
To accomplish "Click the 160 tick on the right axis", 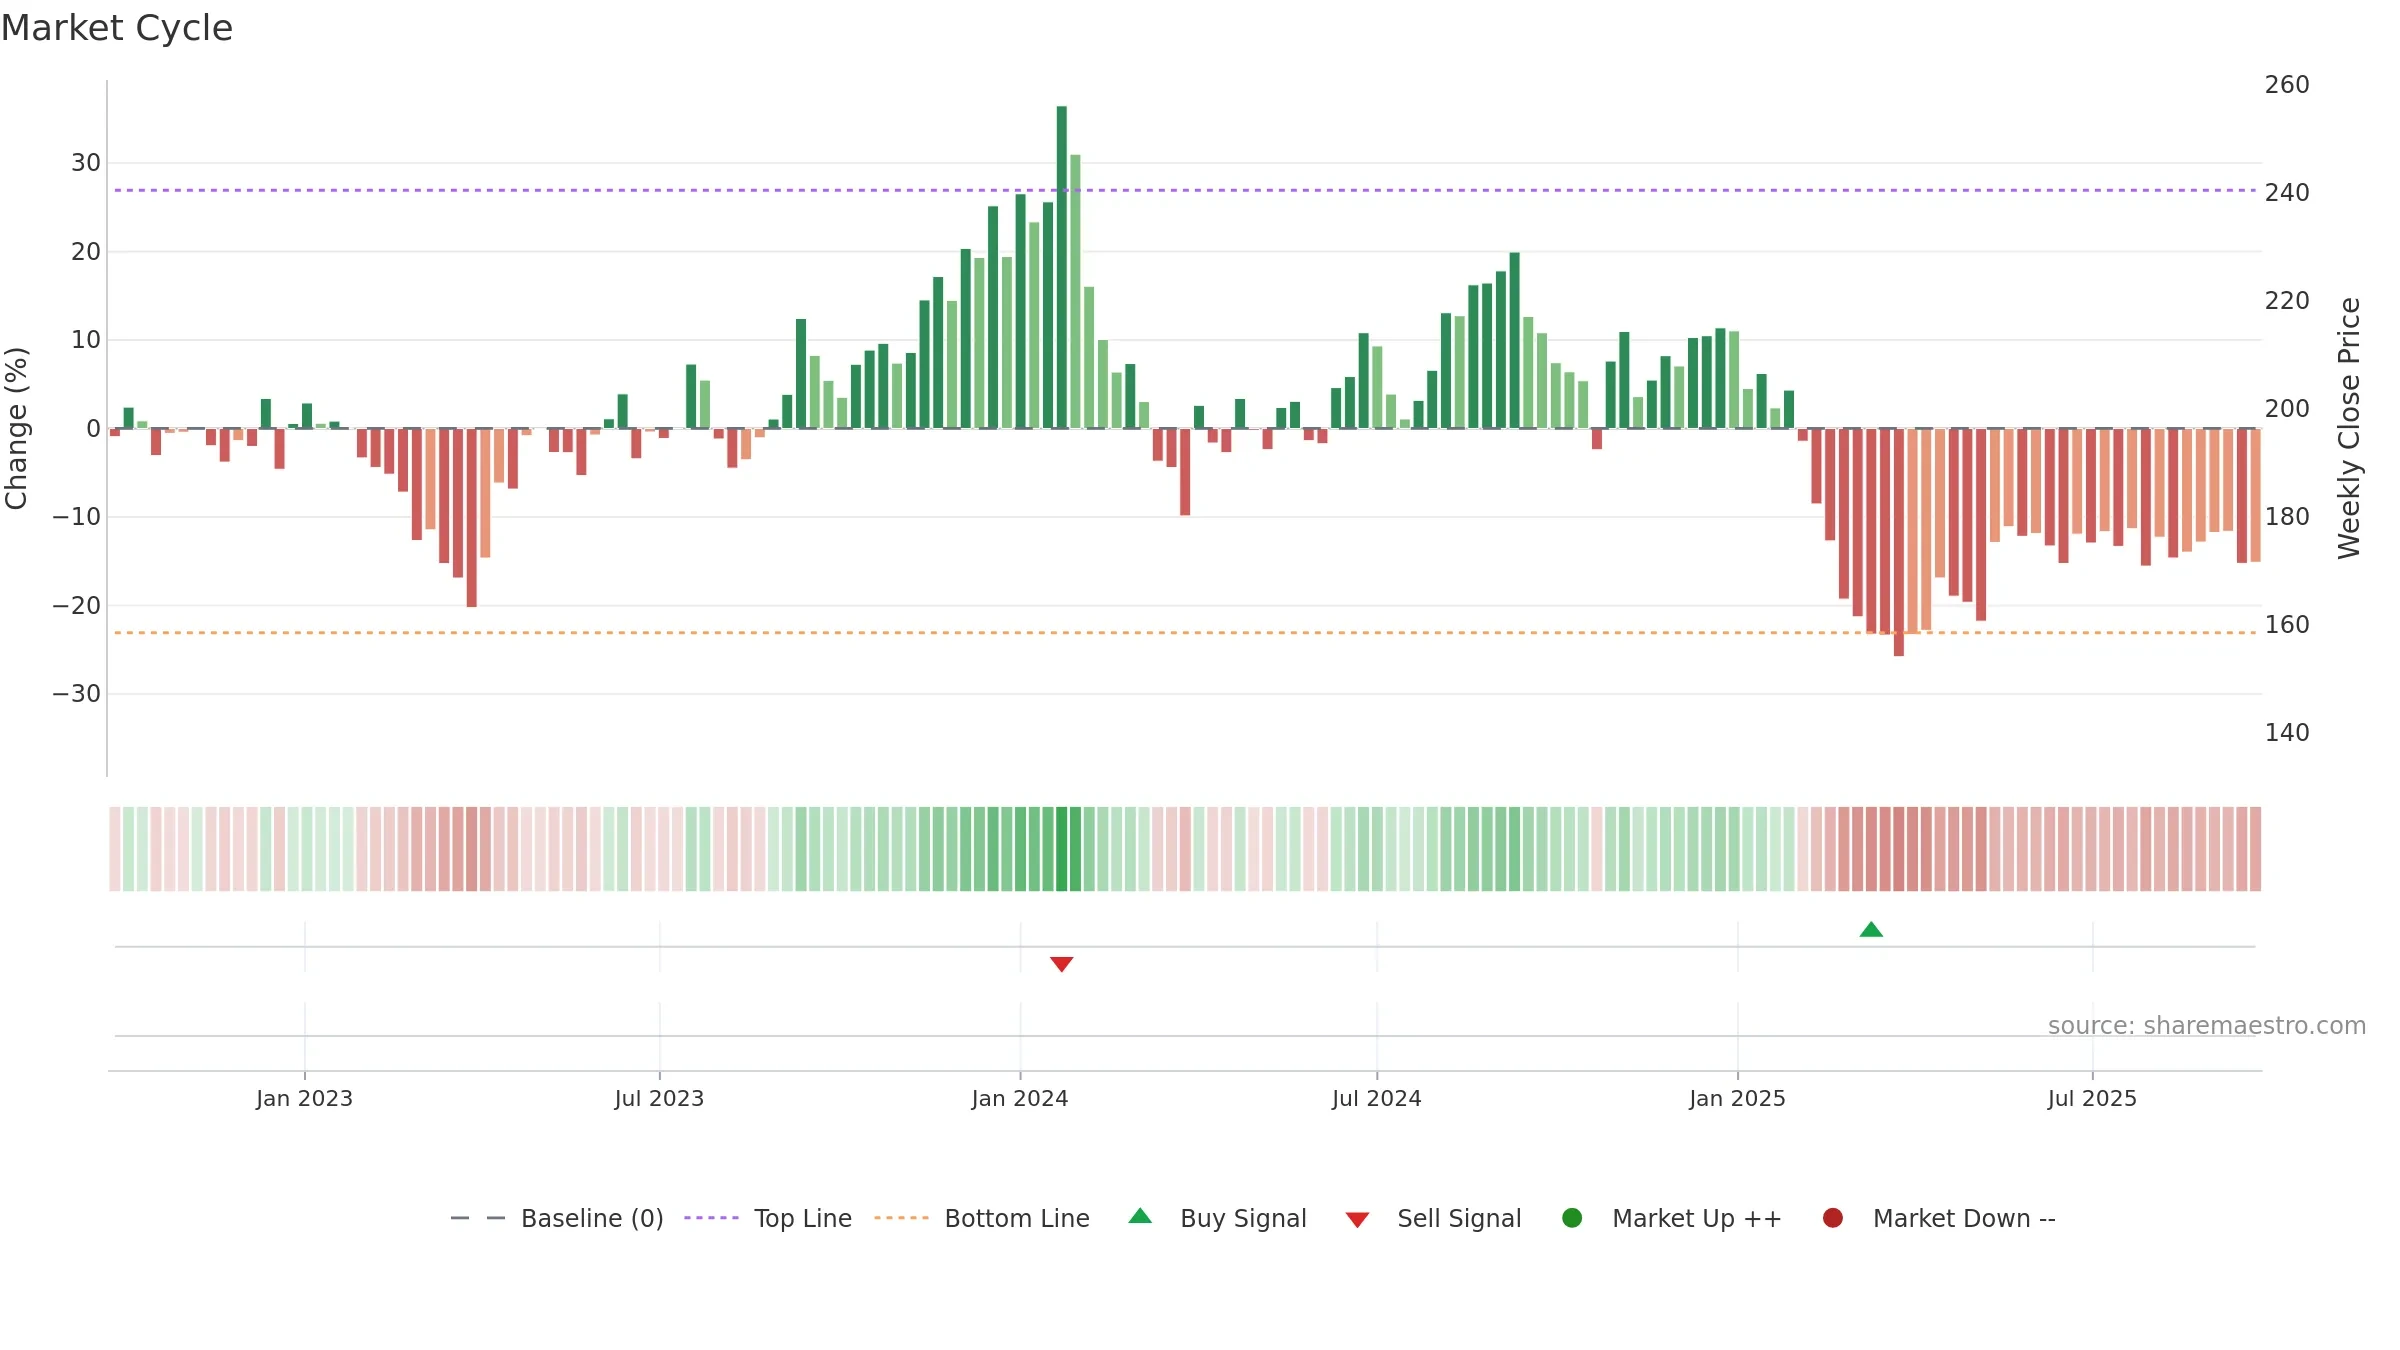I will click(x=2287, y=625).
